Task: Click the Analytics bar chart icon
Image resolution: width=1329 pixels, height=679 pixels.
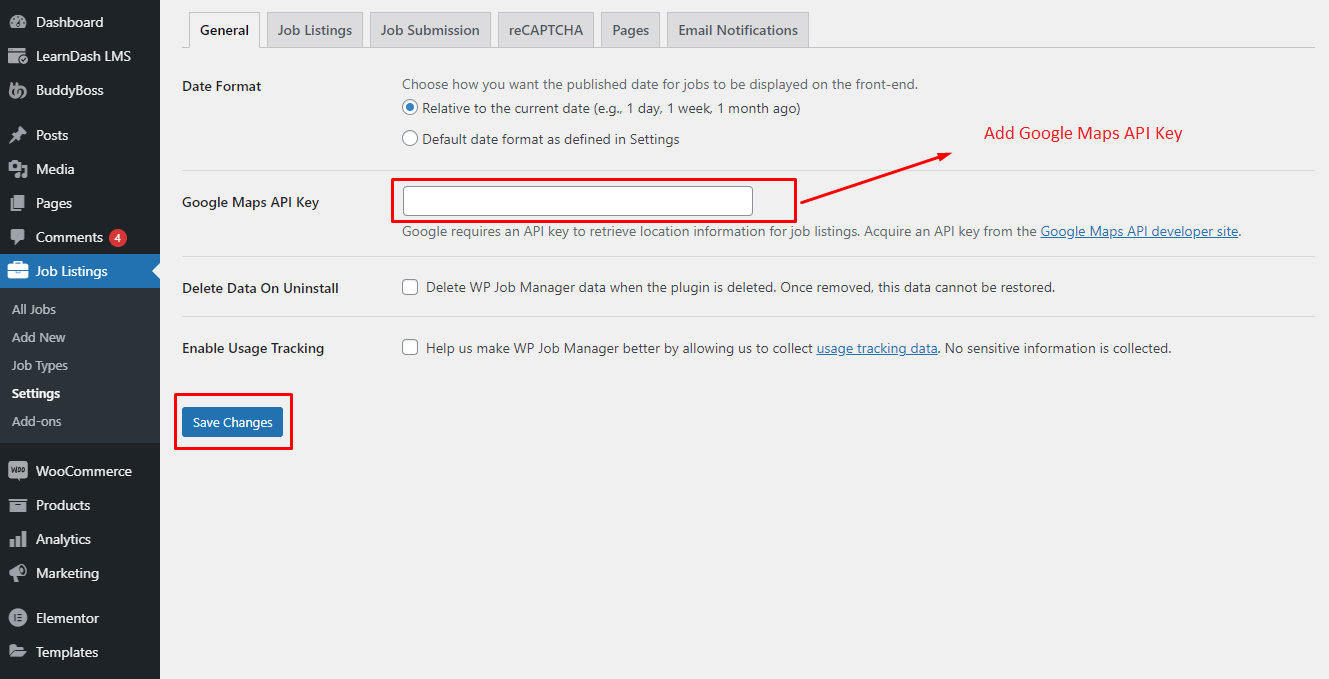Action: (18, 539)
